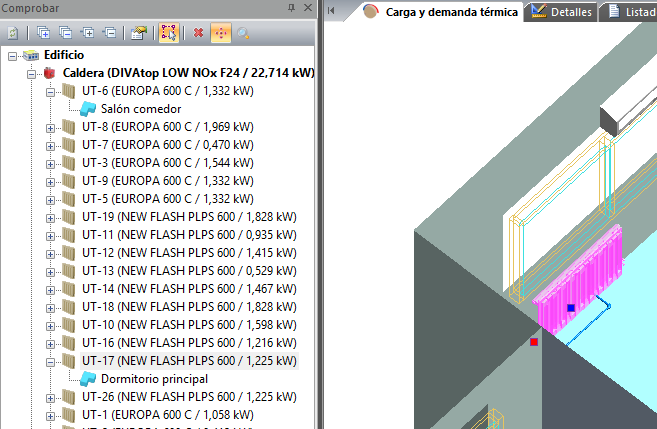Screen dimensions: 657x429
Task: Expand the UT-18 radiator node
Action: [50, 308]
